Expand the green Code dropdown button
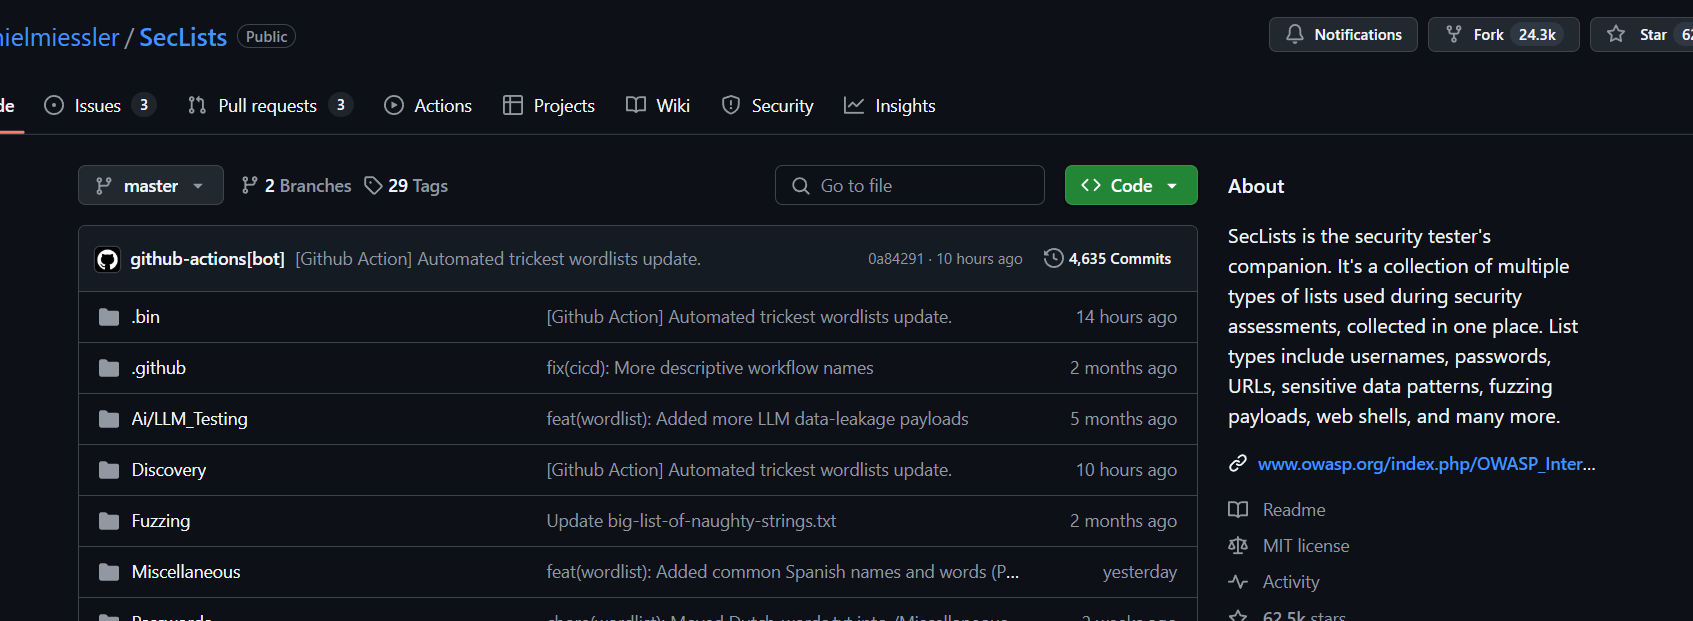 click(x=1131, y=186)
